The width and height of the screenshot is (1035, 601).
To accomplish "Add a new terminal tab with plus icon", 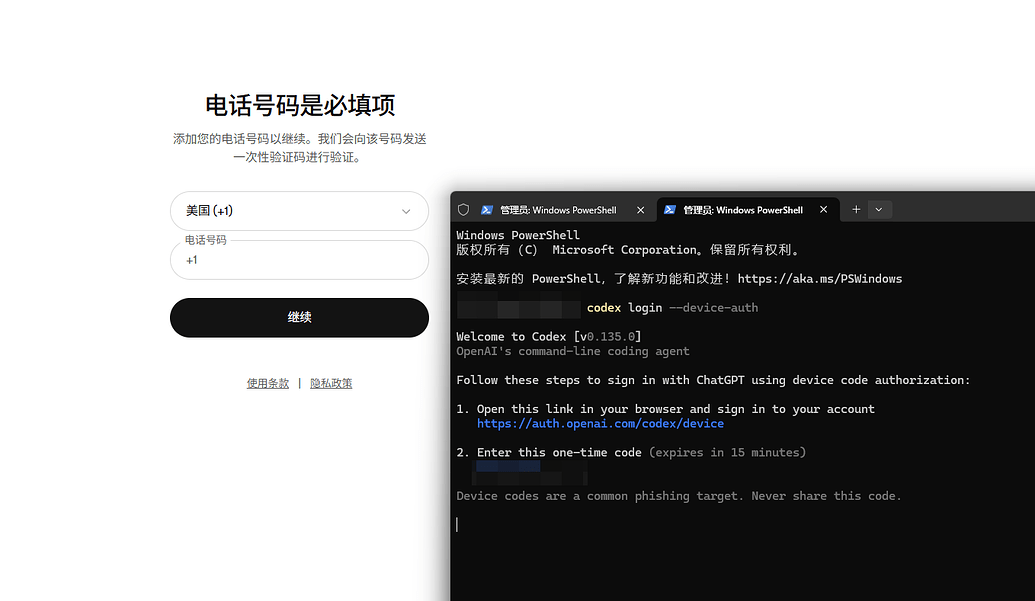I will tap(855, 209).
